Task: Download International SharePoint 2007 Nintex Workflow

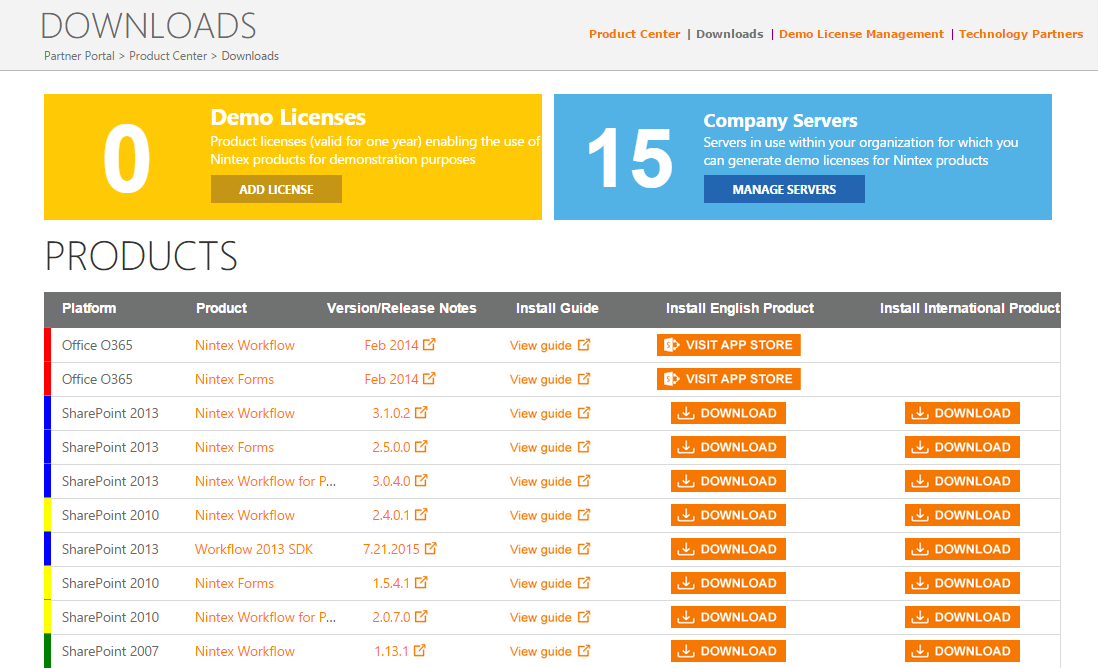Action: tap(962, 650)
